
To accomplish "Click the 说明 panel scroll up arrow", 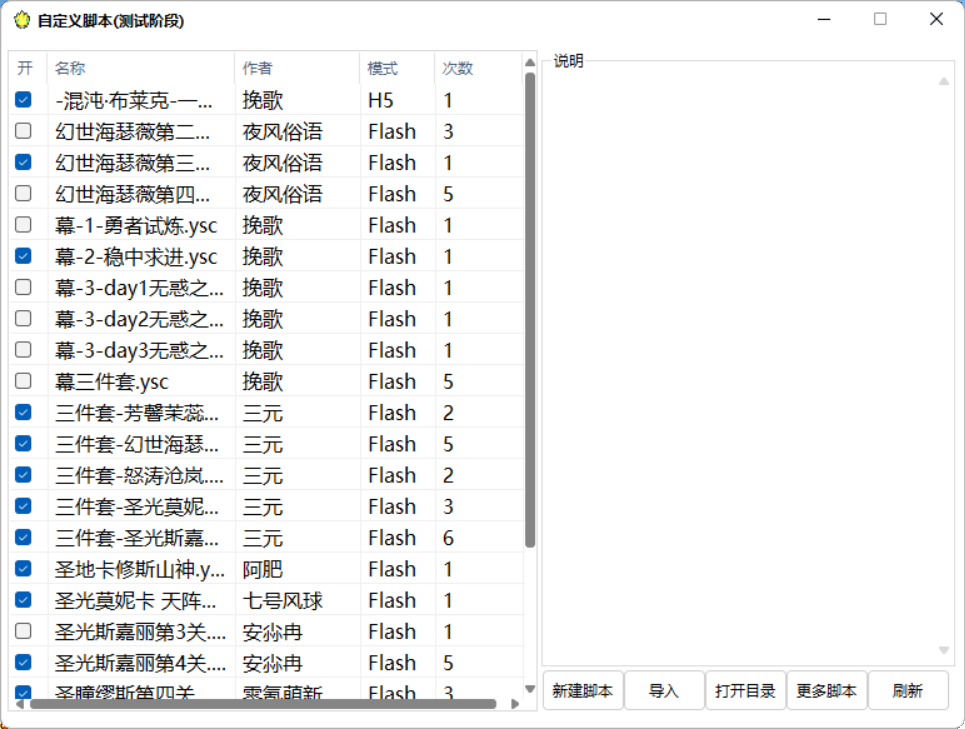I will pyautogui.click(x=943, y=82).
